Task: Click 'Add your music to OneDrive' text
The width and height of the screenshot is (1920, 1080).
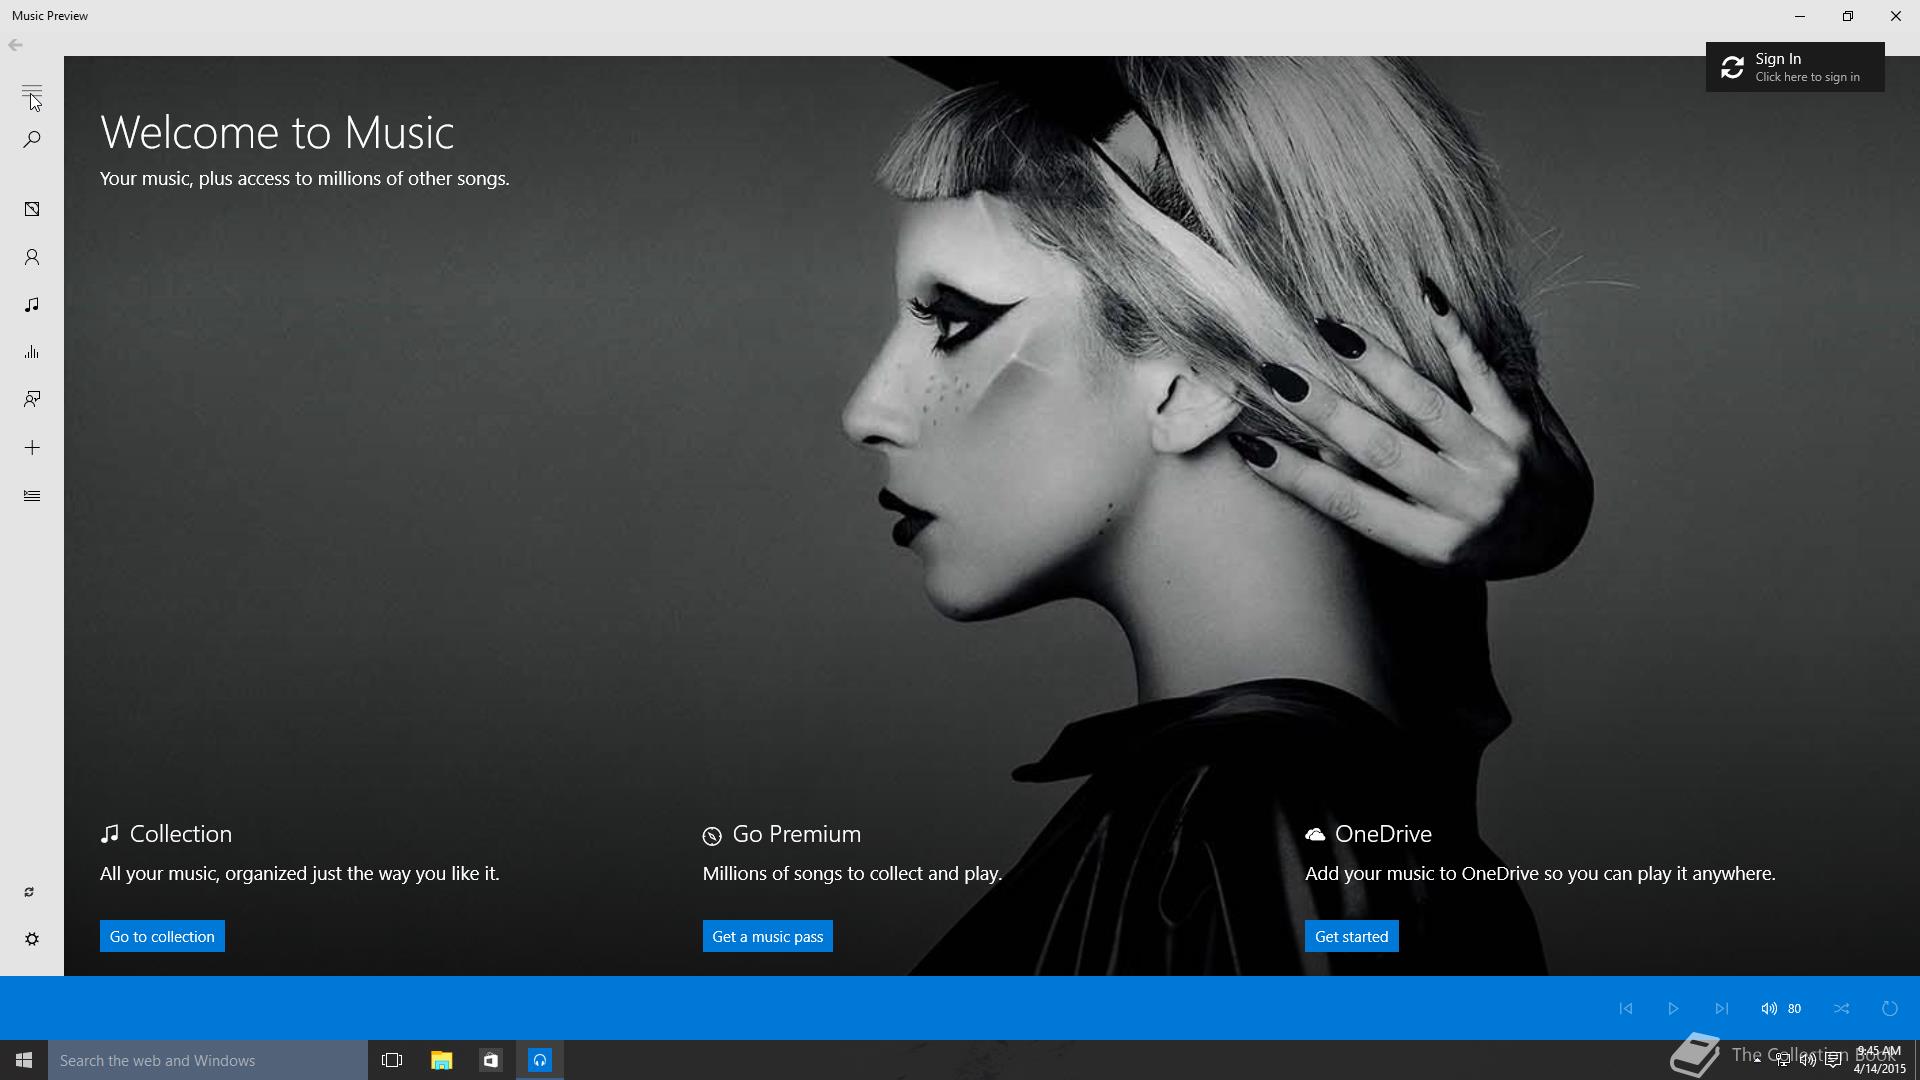Action: click(1540, 874)
